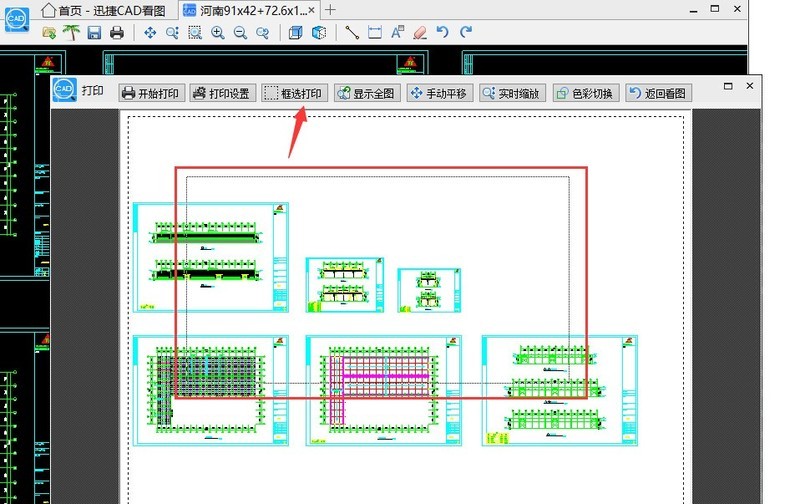
Task: Click the eraser tool icon
Action: 420,33
